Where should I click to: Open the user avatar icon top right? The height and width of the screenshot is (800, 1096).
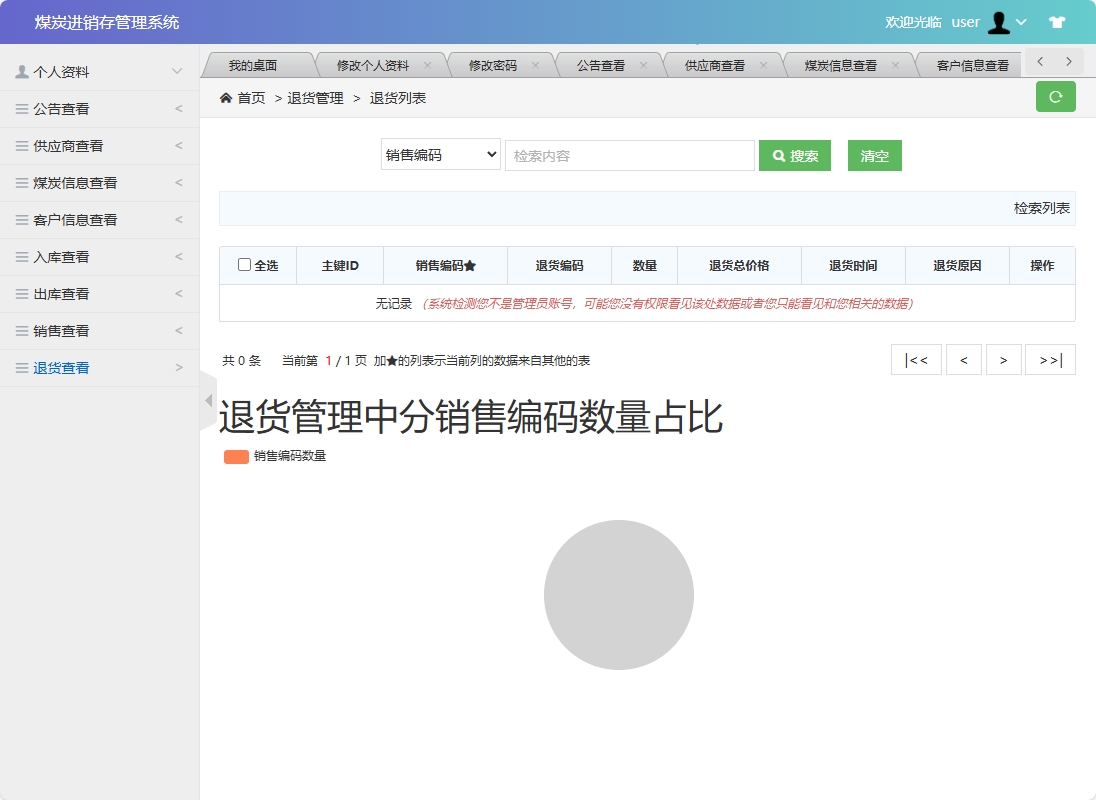[999, 21]
